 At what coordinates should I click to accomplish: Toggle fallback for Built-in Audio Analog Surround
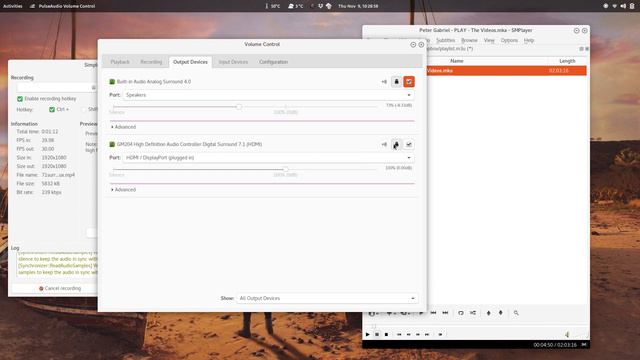coord(409,82)
